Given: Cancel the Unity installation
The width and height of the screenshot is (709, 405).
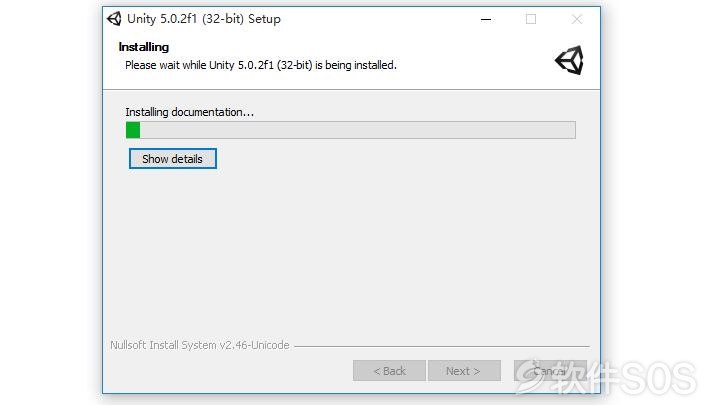Looking at the screenshot, I should click(x=550, y=371).
